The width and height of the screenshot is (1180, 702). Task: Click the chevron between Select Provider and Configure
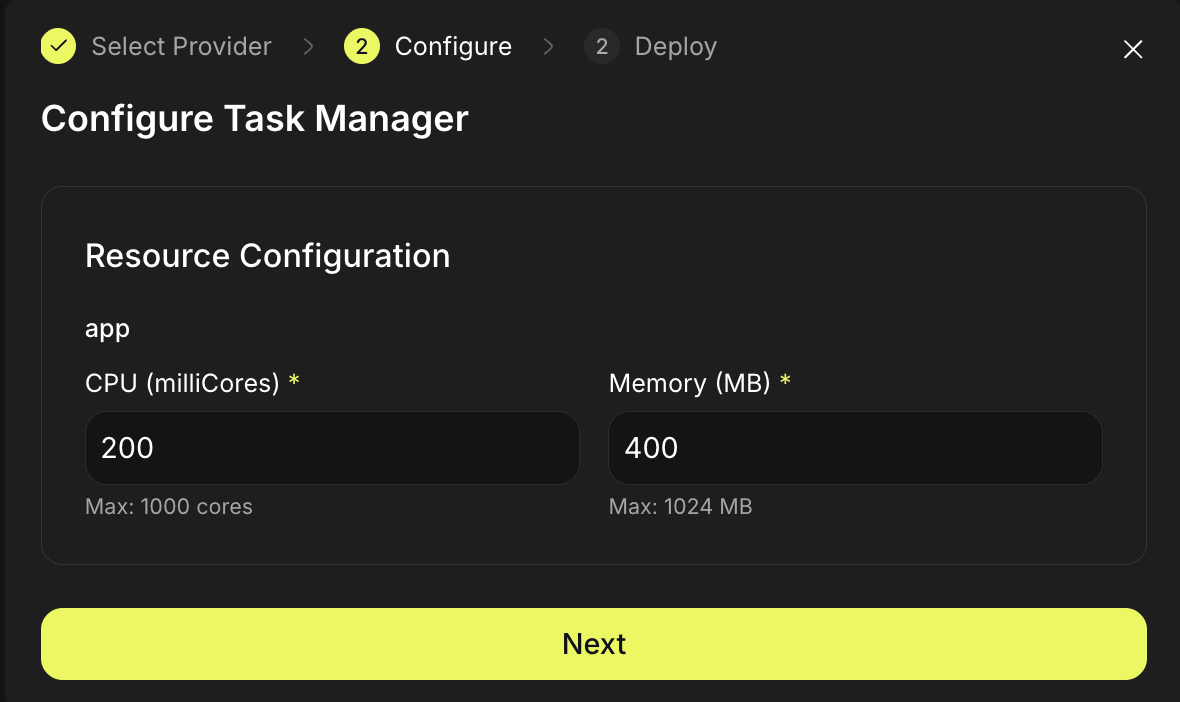click(x=307, y=46)
